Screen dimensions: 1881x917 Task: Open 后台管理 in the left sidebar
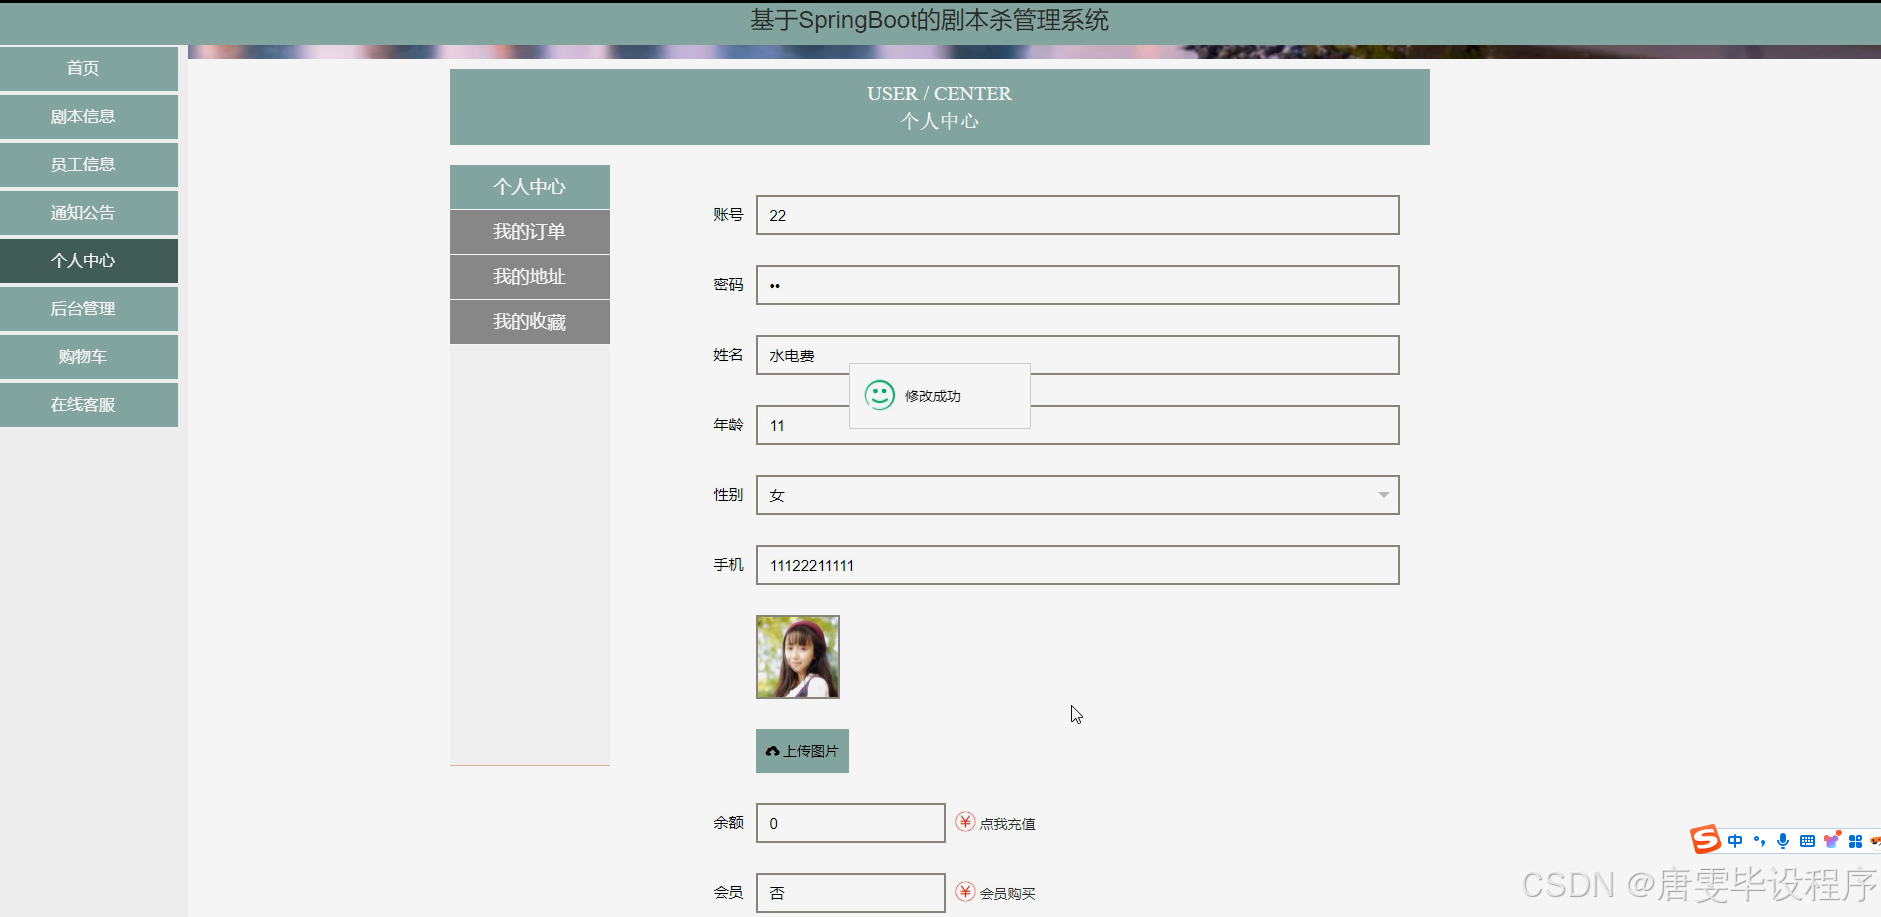click(x=89, y=308)
